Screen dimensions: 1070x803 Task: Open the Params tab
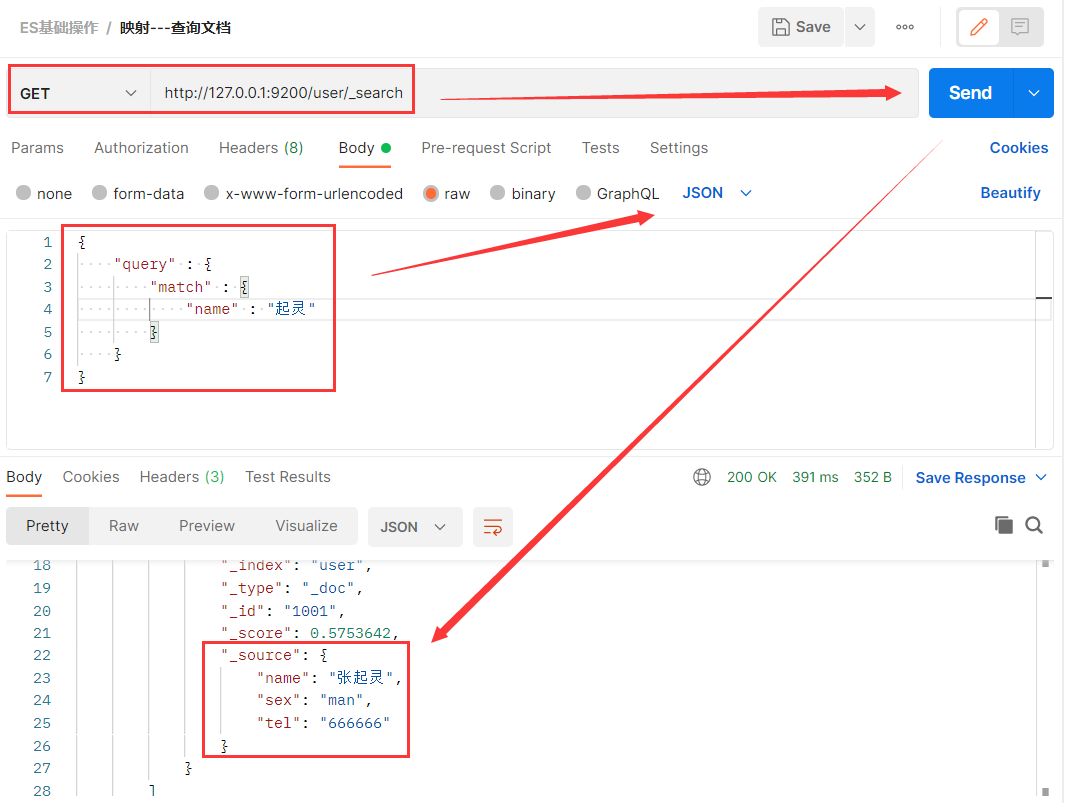(x=38, y=148)
